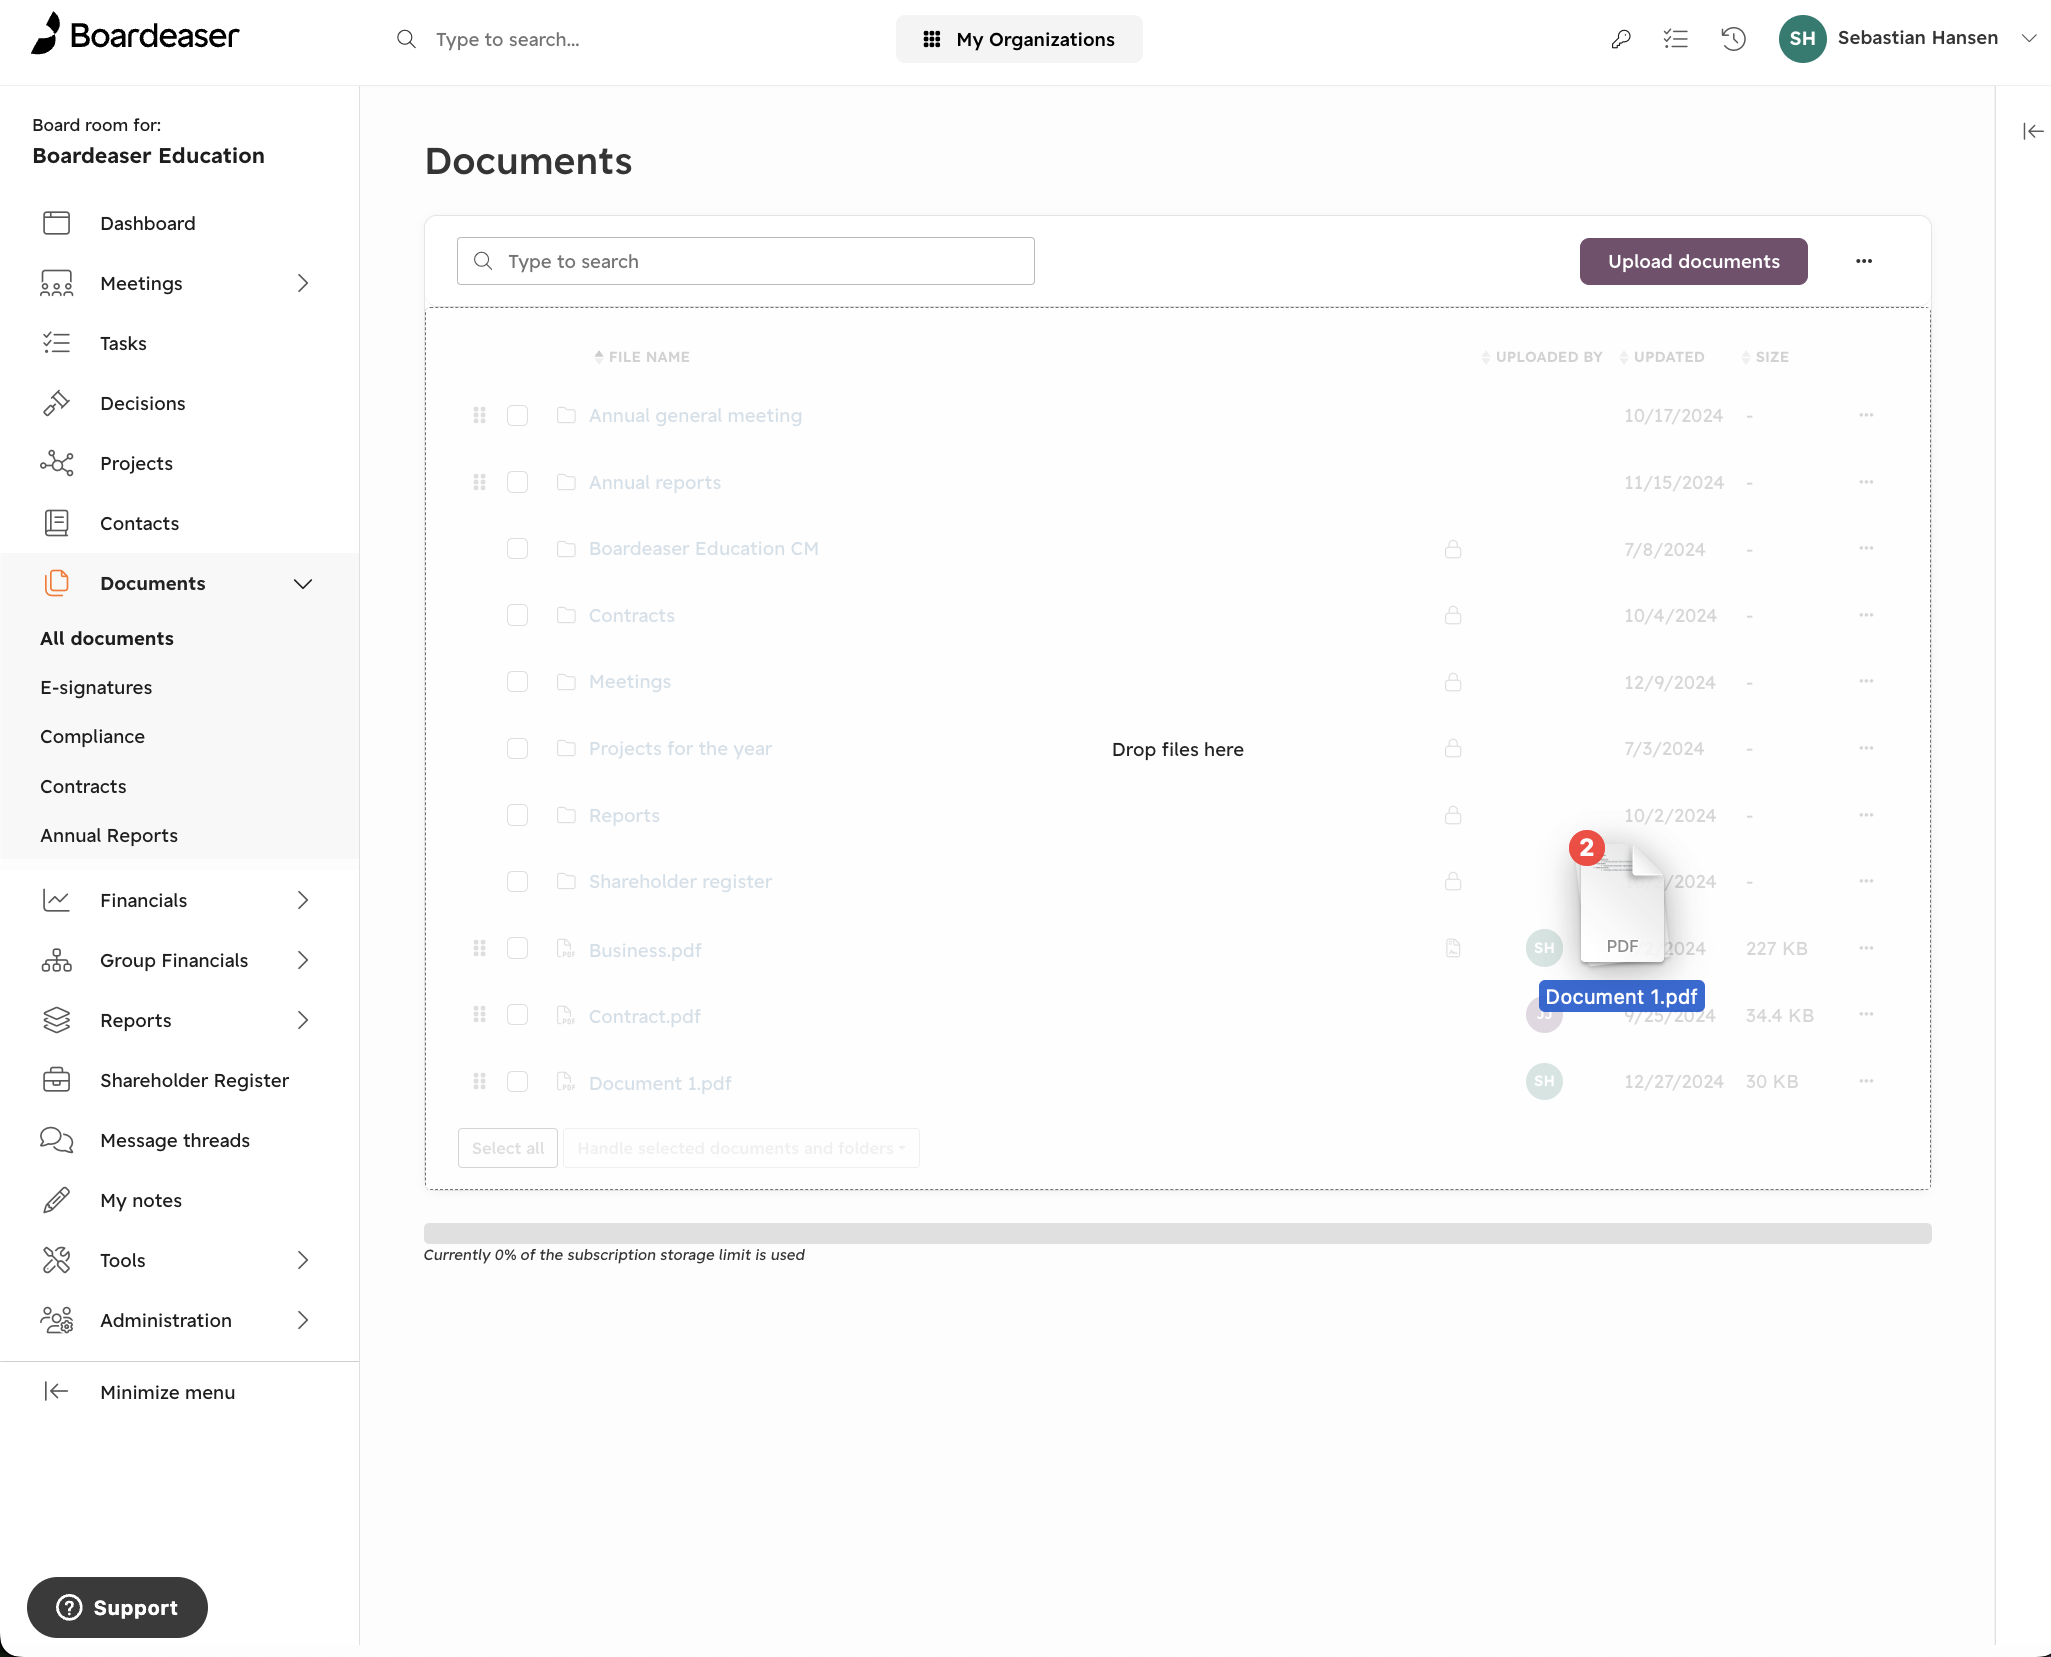Check the Shareholder register checkbox
Image resolution: width=2051 pixels, height=1657 pixels.
[517, 881]
